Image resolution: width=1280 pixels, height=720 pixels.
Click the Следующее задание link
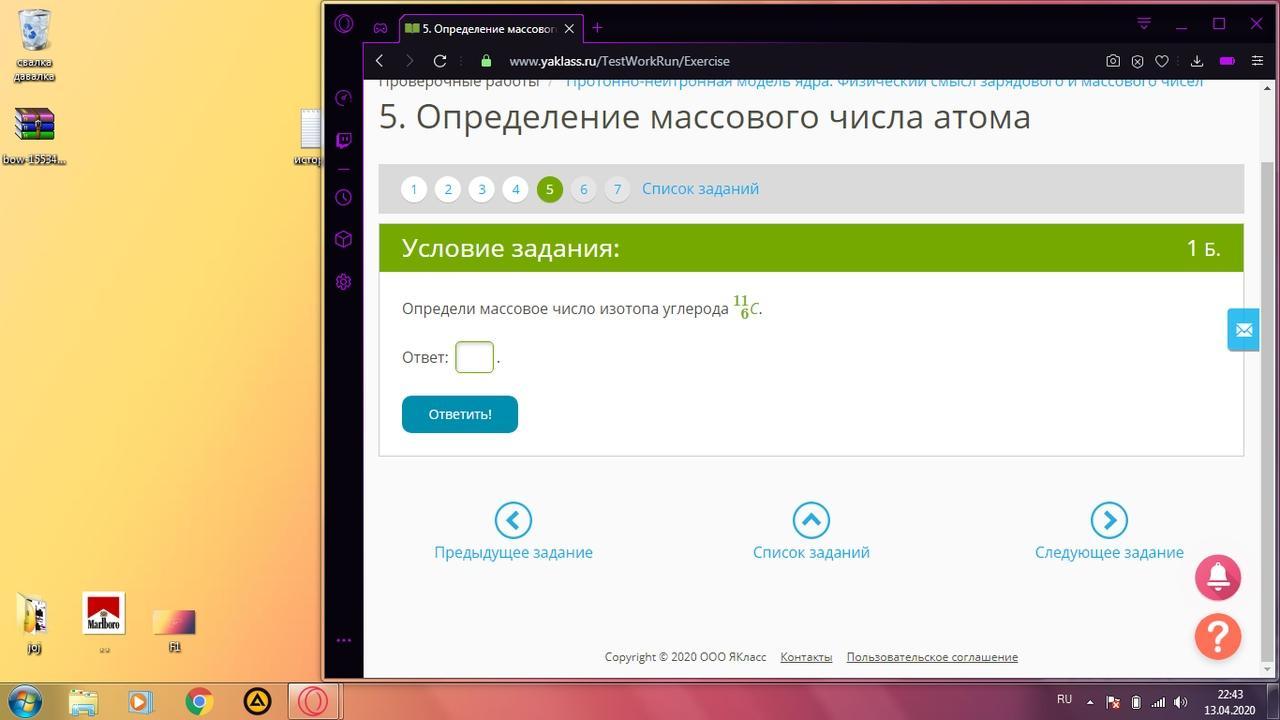[1109, 552]
